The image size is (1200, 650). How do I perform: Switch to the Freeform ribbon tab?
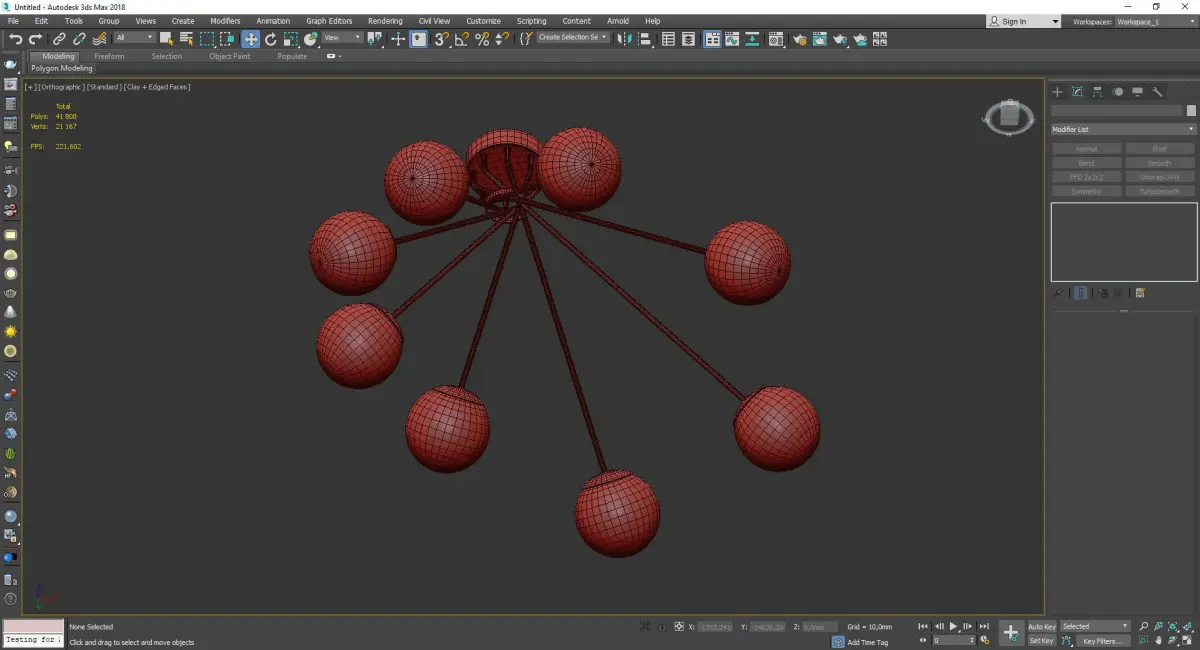pyautogui.click(x=109, y=56)
